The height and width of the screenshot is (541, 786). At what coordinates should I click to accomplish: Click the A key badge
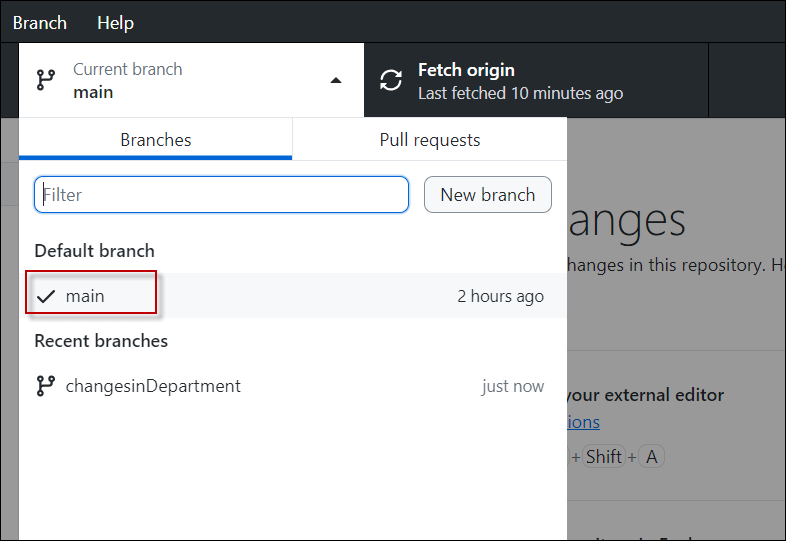(x=652, y=457)
